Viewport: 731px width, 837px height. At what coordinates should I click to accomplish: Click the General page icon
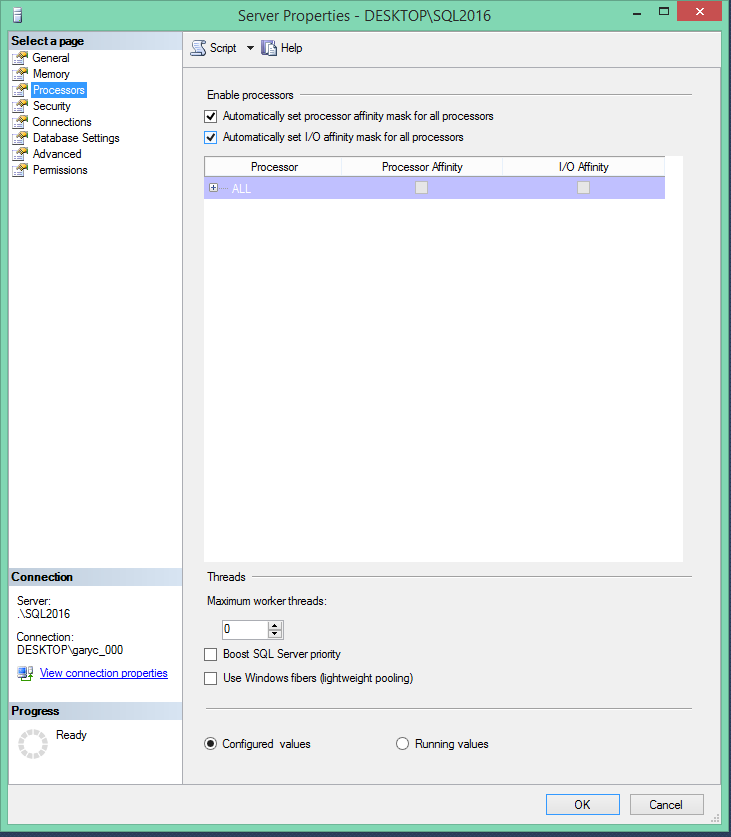(x=20, y=58)
